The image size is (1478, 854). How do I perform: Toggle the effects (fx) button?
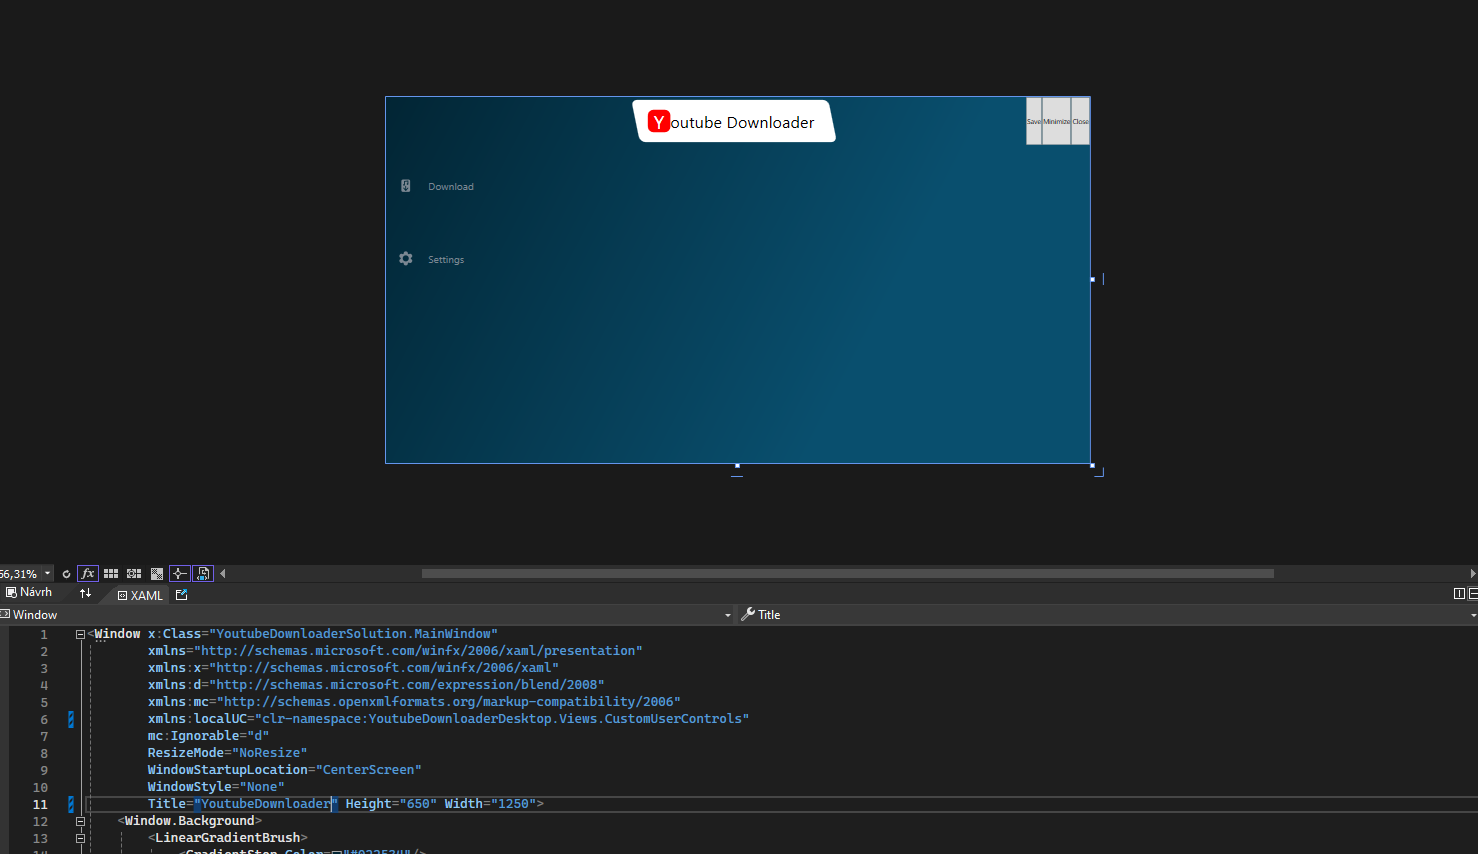[88, 574]
